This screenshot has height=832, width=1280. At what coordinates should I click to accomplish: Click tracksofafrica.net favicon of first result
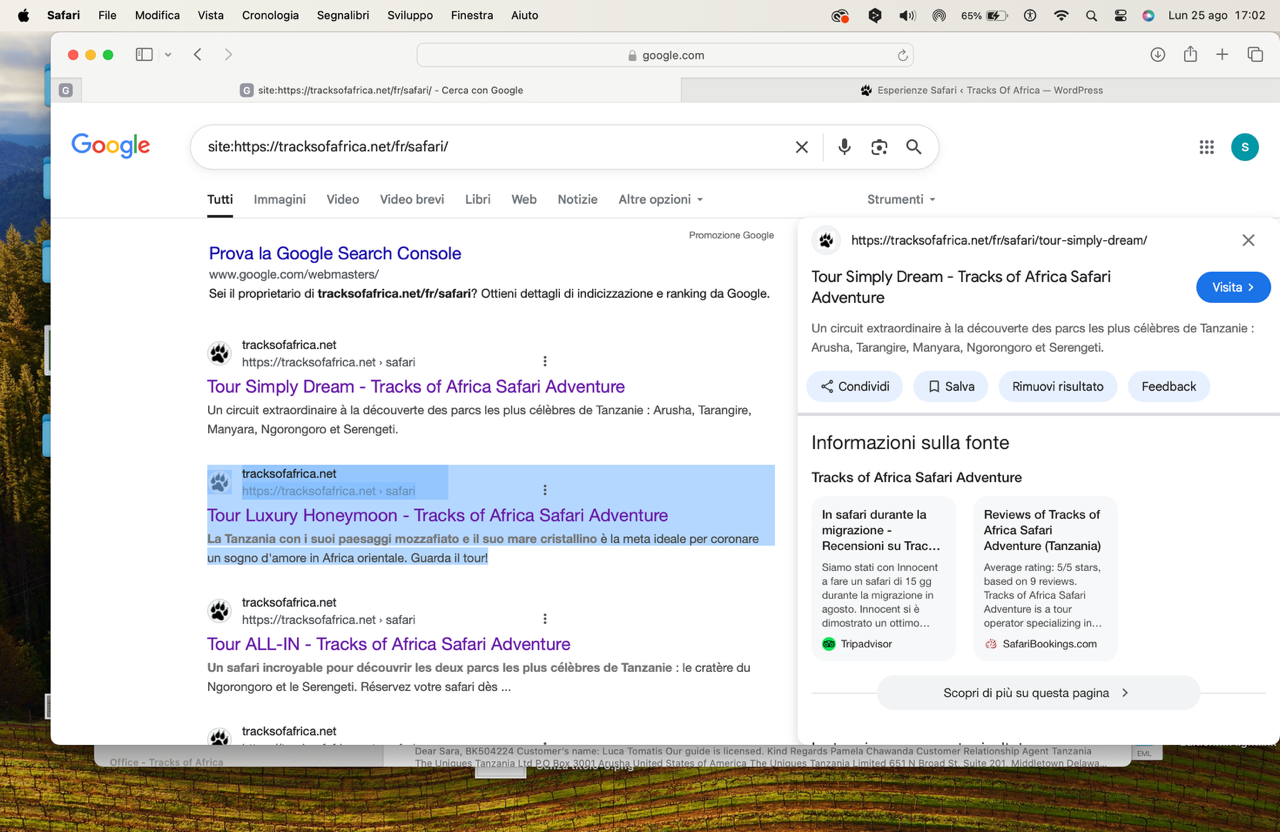[x=219, y=353]
